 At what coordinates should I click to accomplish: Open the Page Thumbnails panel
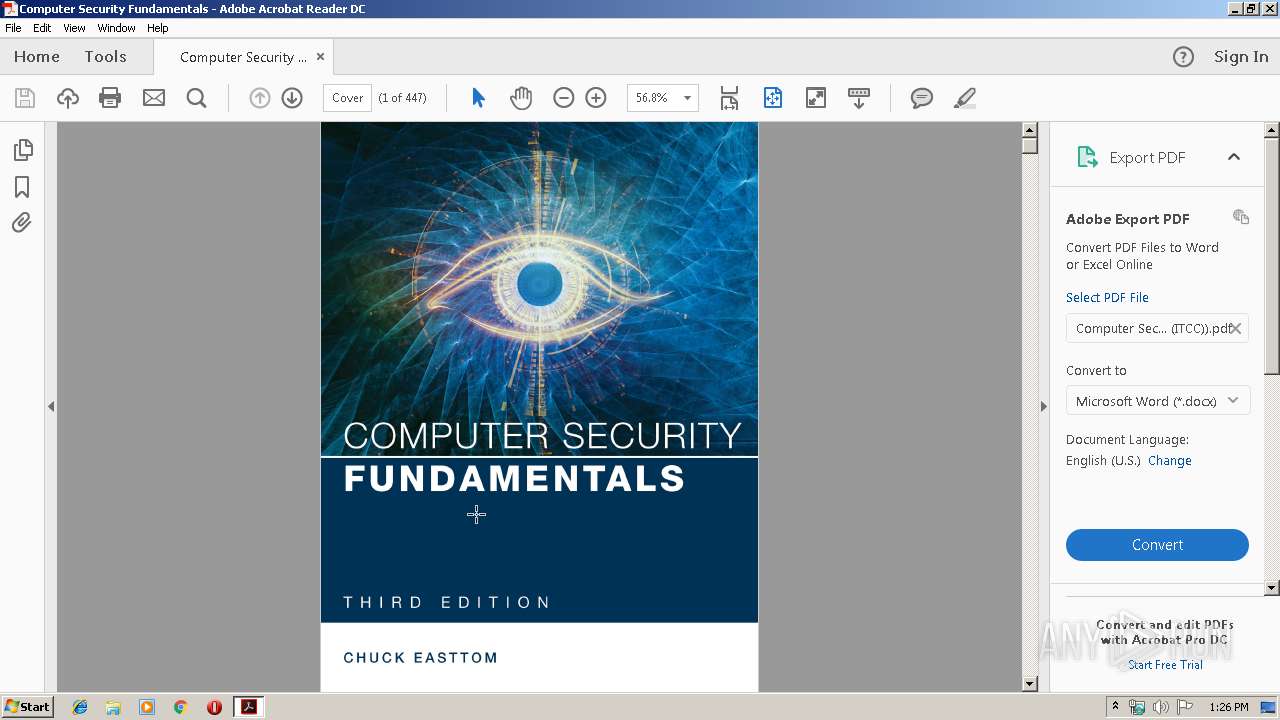(22, 150)
